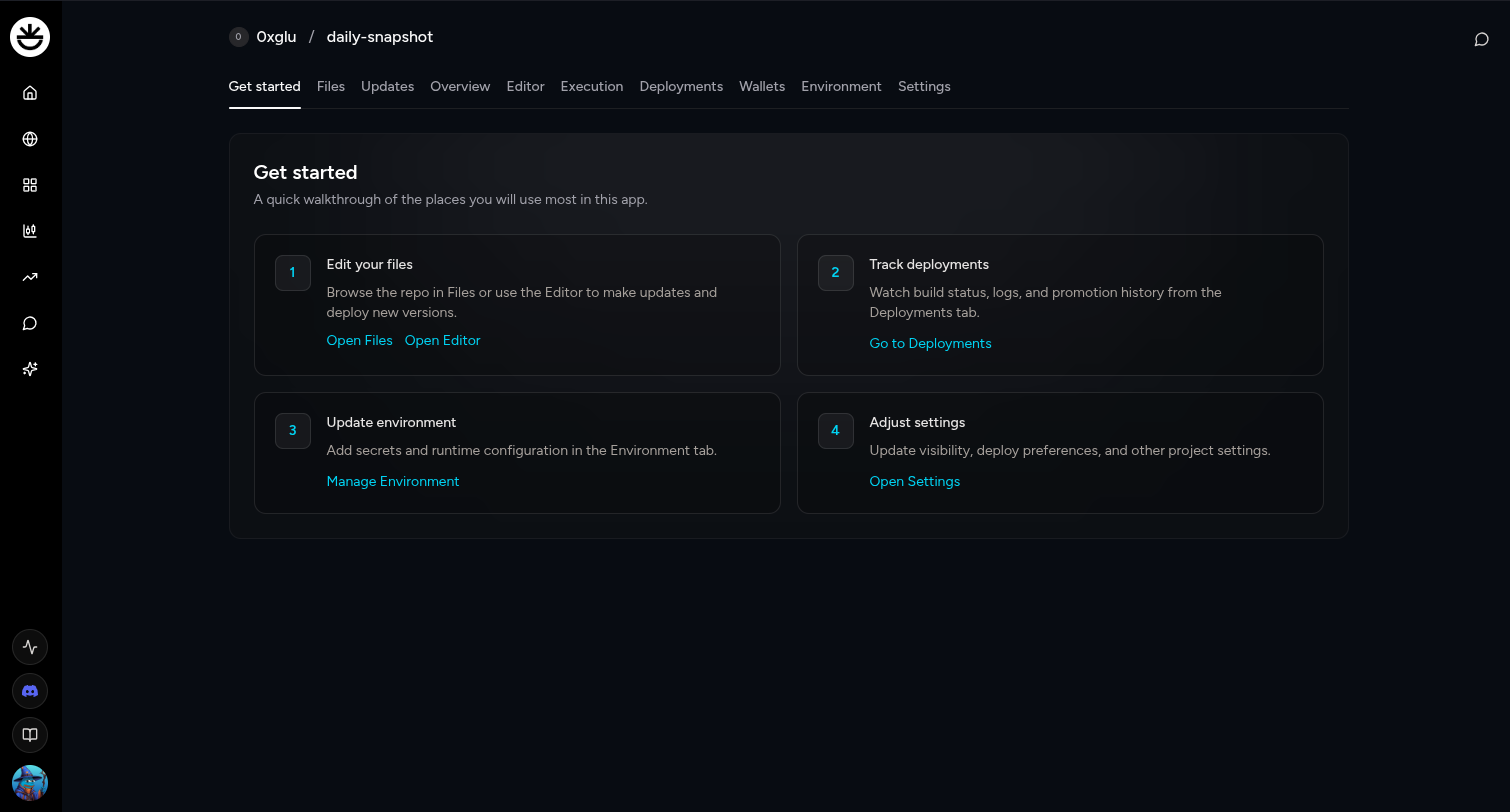Open the wizard user avatar
The width and height of the screenshot is (1510, 812).
click(x=30, y=782)
